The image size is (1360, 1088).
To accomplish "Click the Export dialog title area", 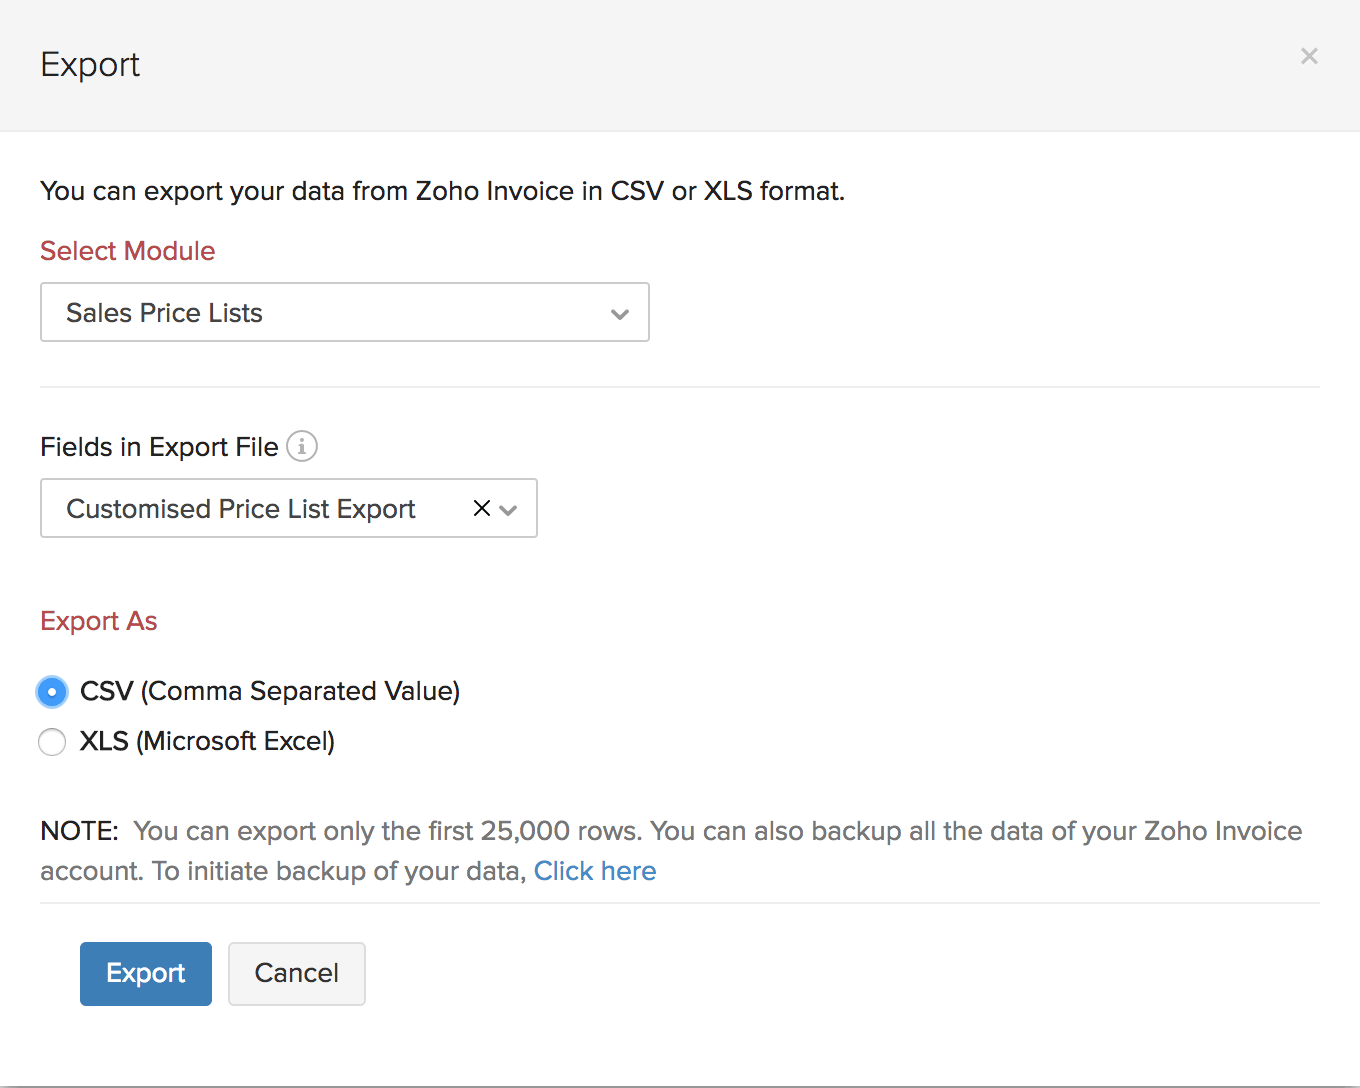I will tap(90, 64).
